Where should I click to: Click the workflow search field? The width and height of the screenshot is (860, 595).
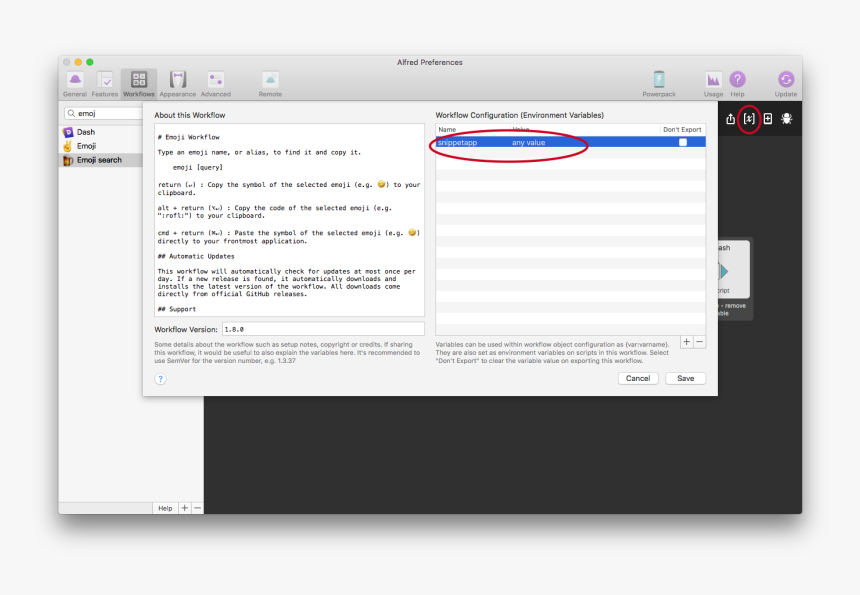(x=104, y=114)
